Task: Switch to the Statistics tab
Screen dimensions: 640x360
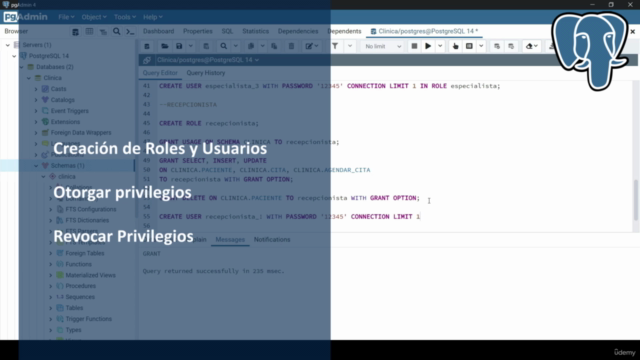Action: coord(256,31)
